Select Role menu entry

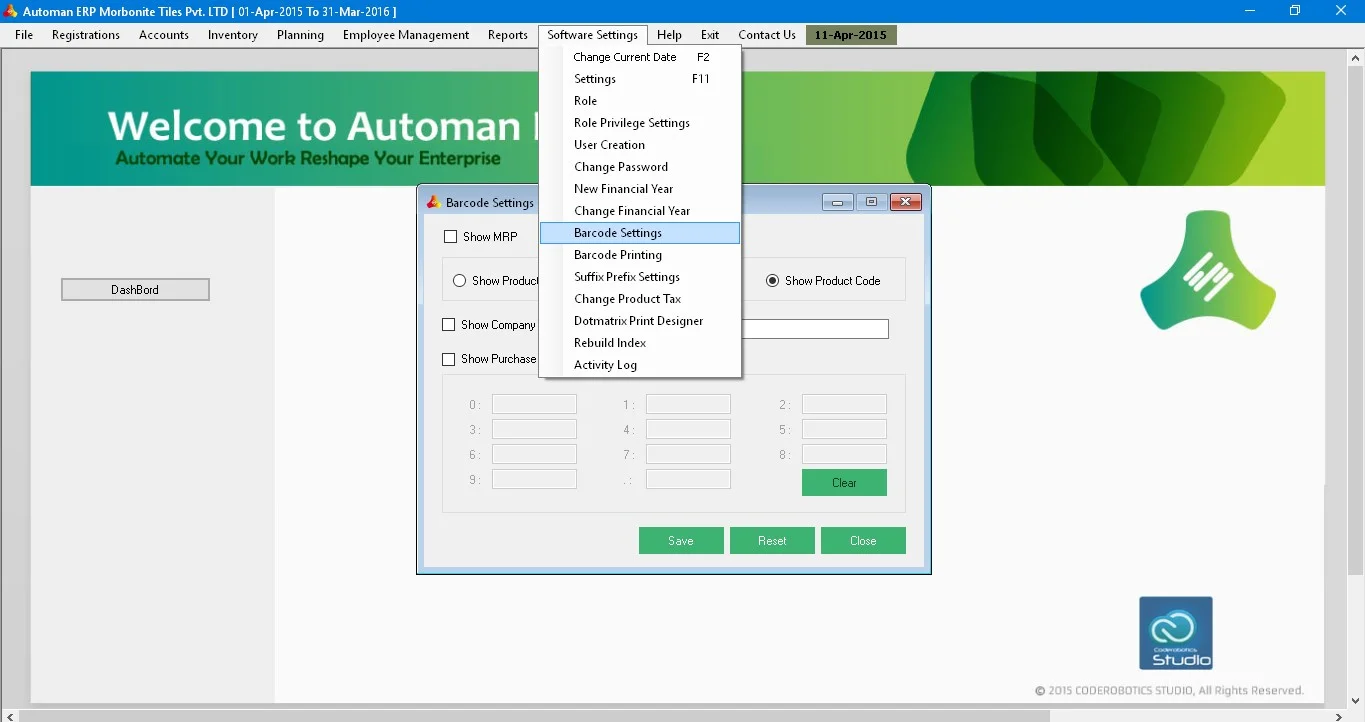640,101
